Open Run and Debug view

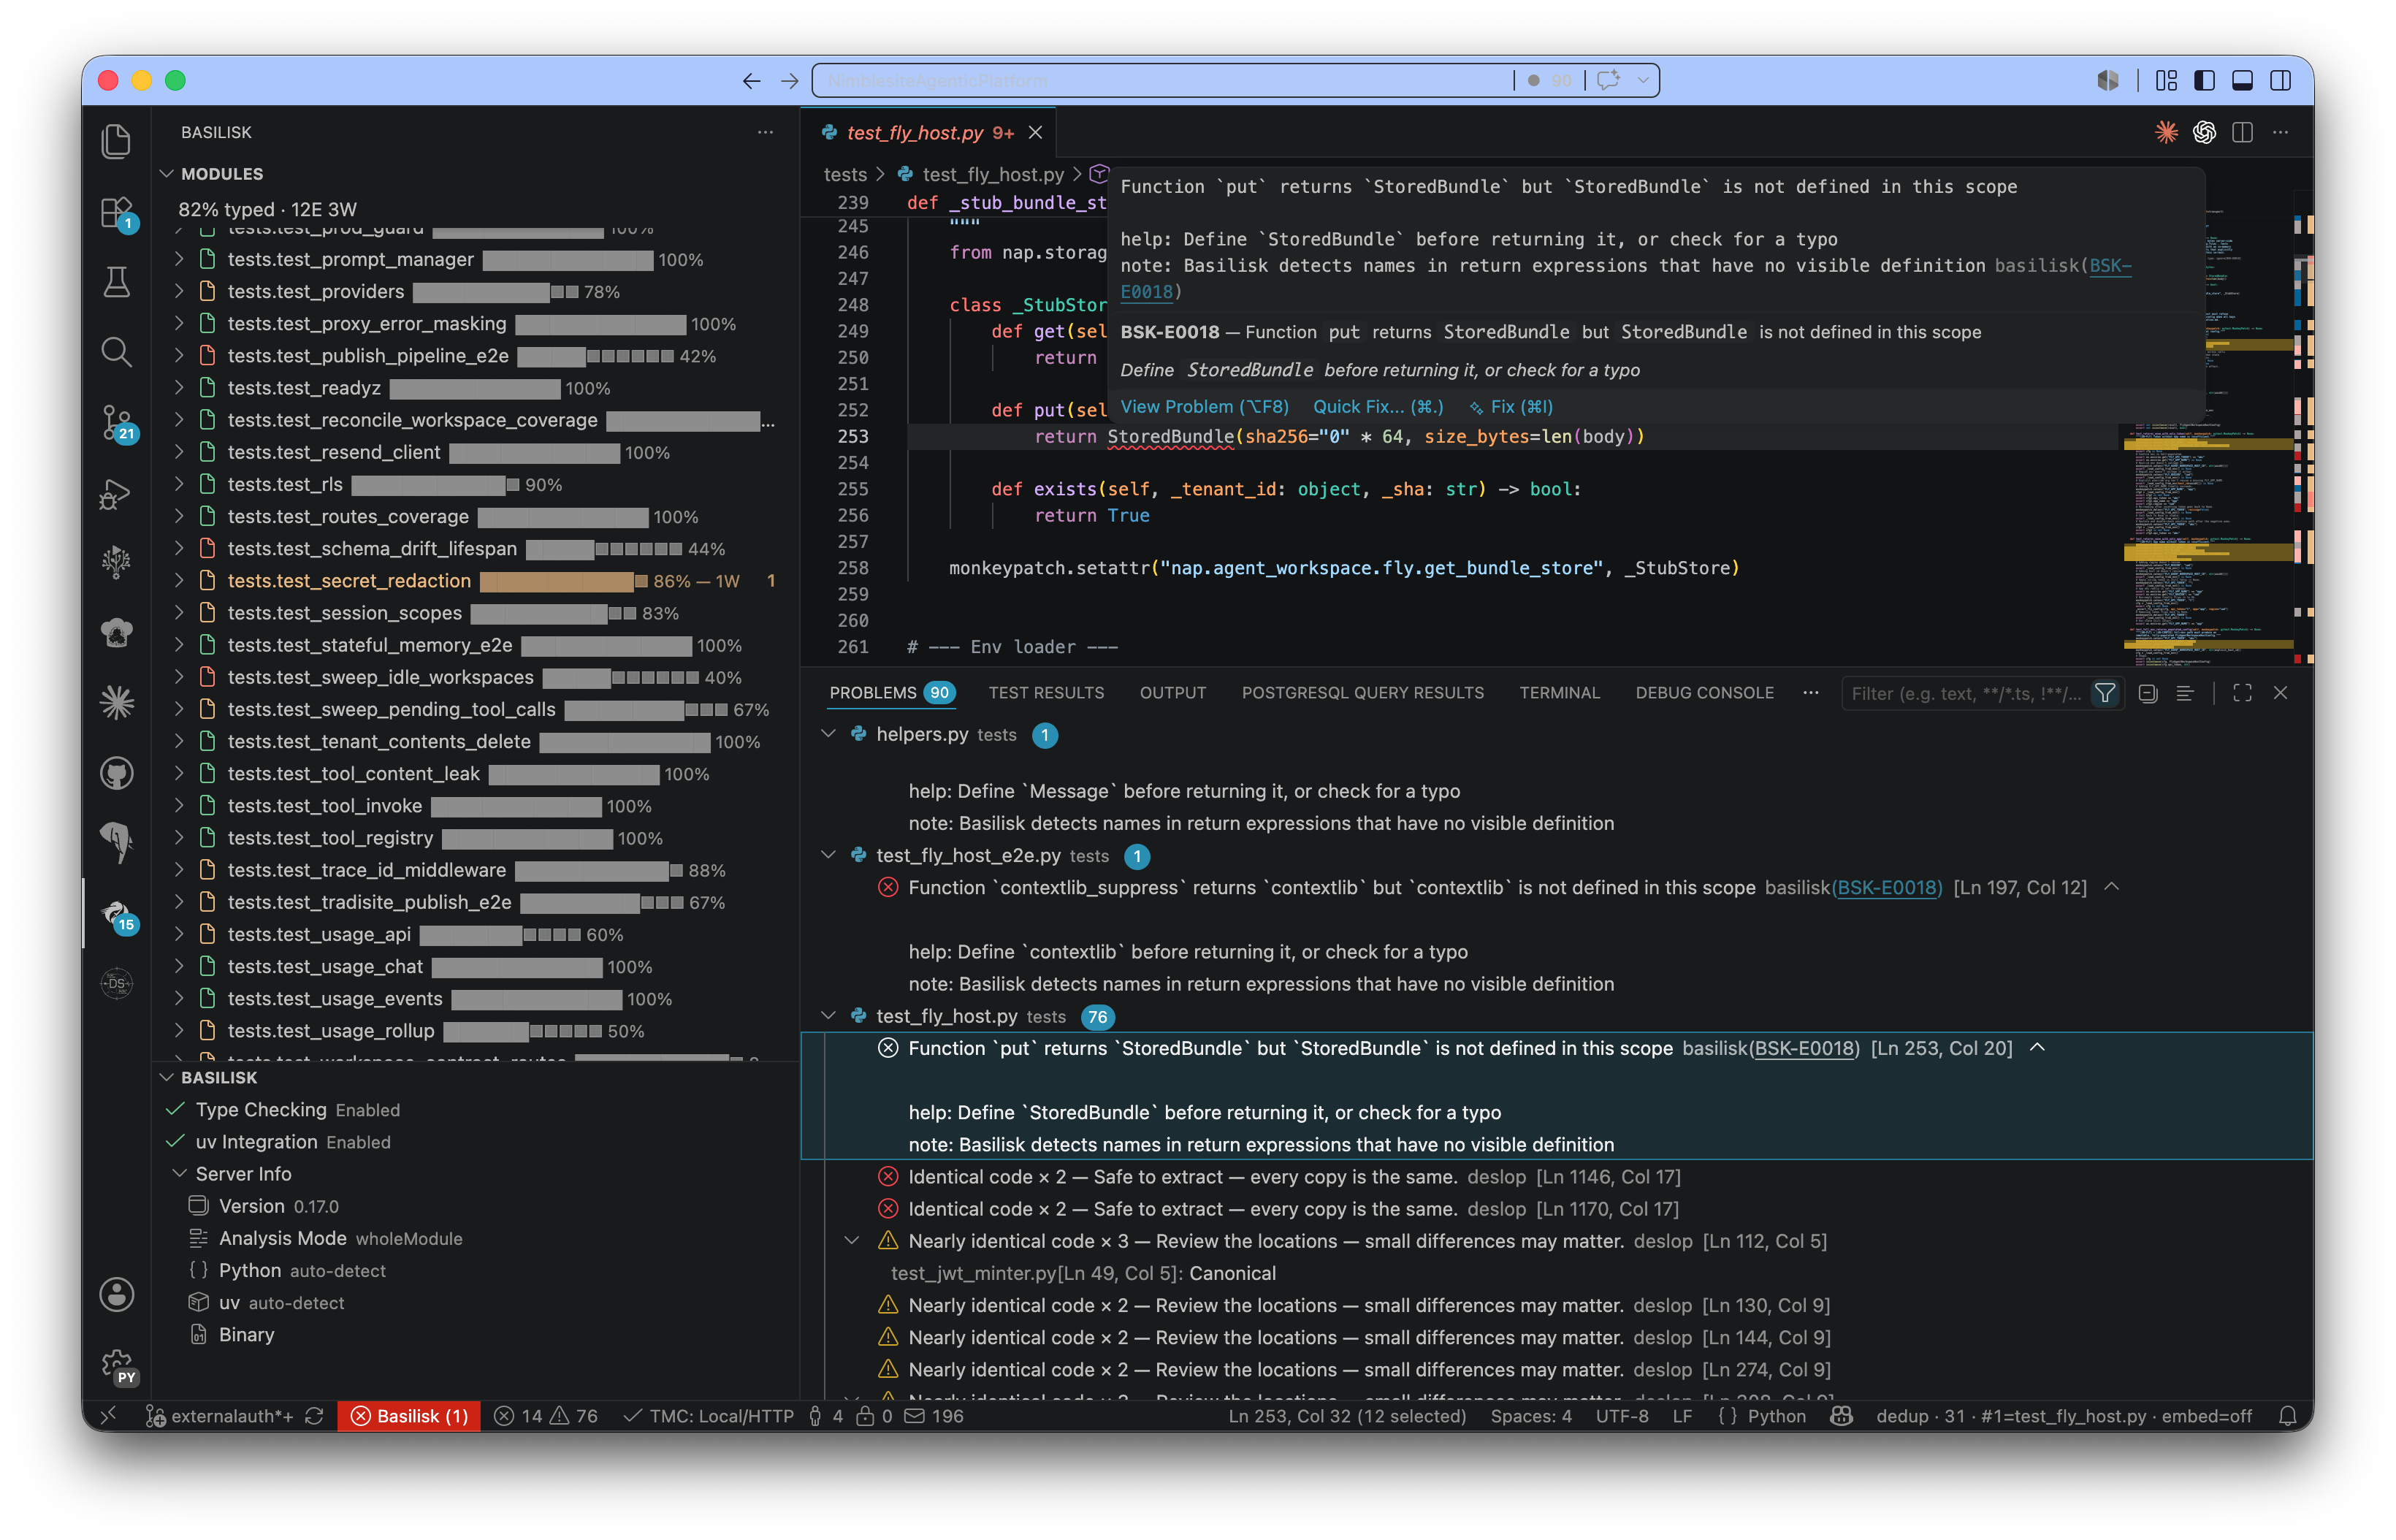click(116, 493)
